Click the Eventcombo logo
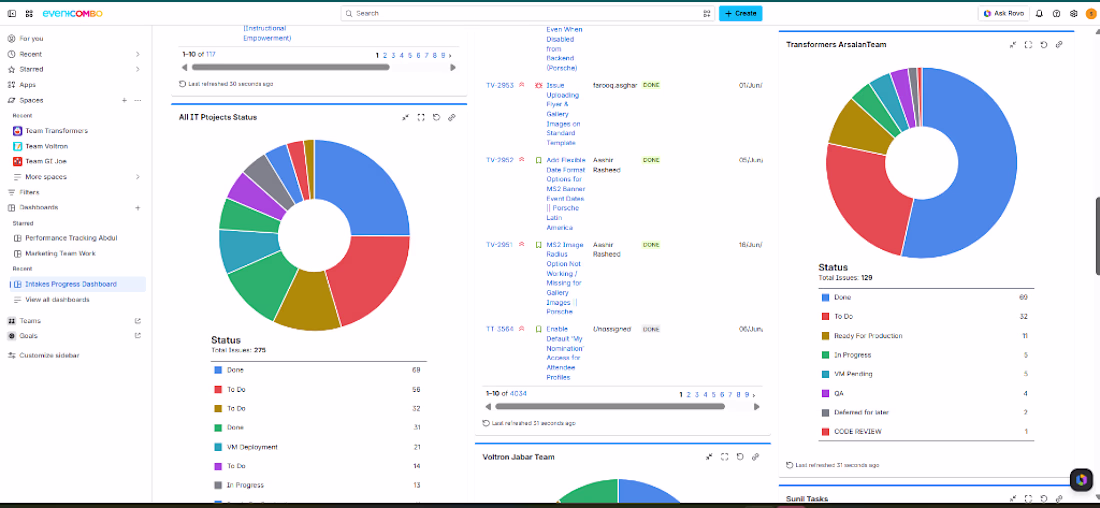Image resolution: width=1100 pixels, height=508 pixels. 72,13
